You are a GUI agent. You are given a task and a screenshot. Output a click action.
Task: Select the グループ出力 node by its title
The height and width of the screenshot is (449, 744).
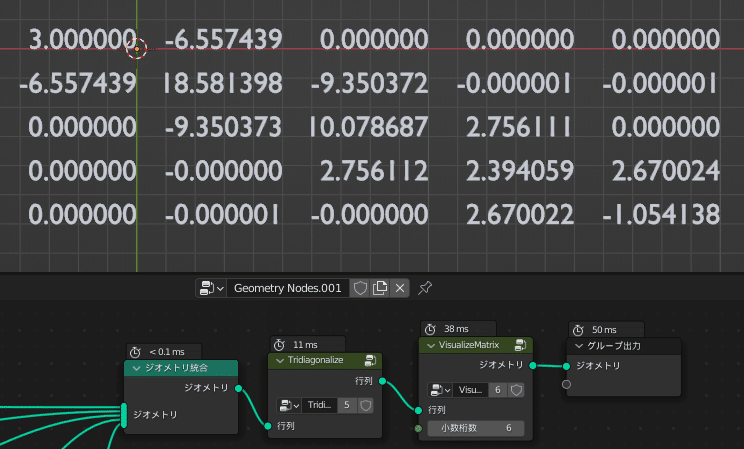tap(614, 346)
